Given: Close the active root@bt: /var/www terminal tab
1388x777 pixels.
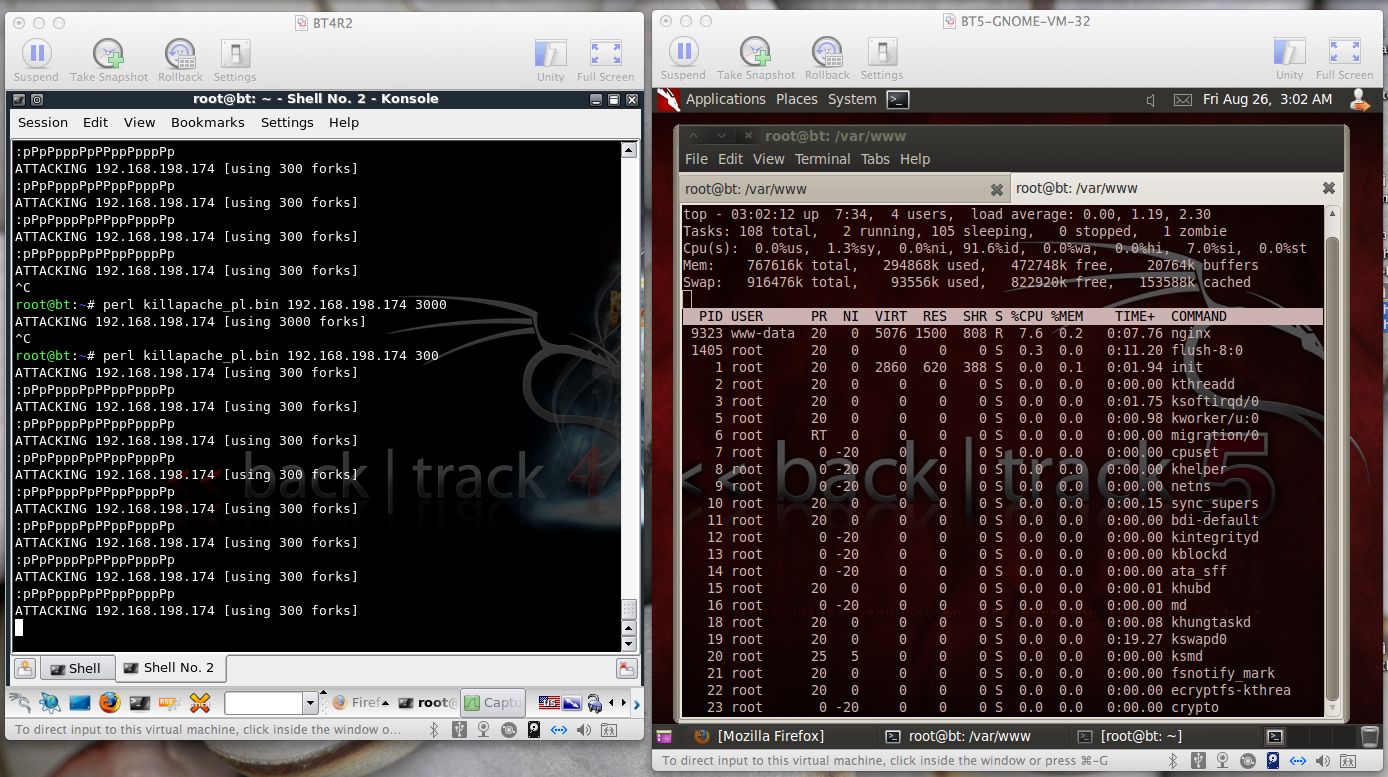Looking at the screenshot, I should [x=1328, y=188].
